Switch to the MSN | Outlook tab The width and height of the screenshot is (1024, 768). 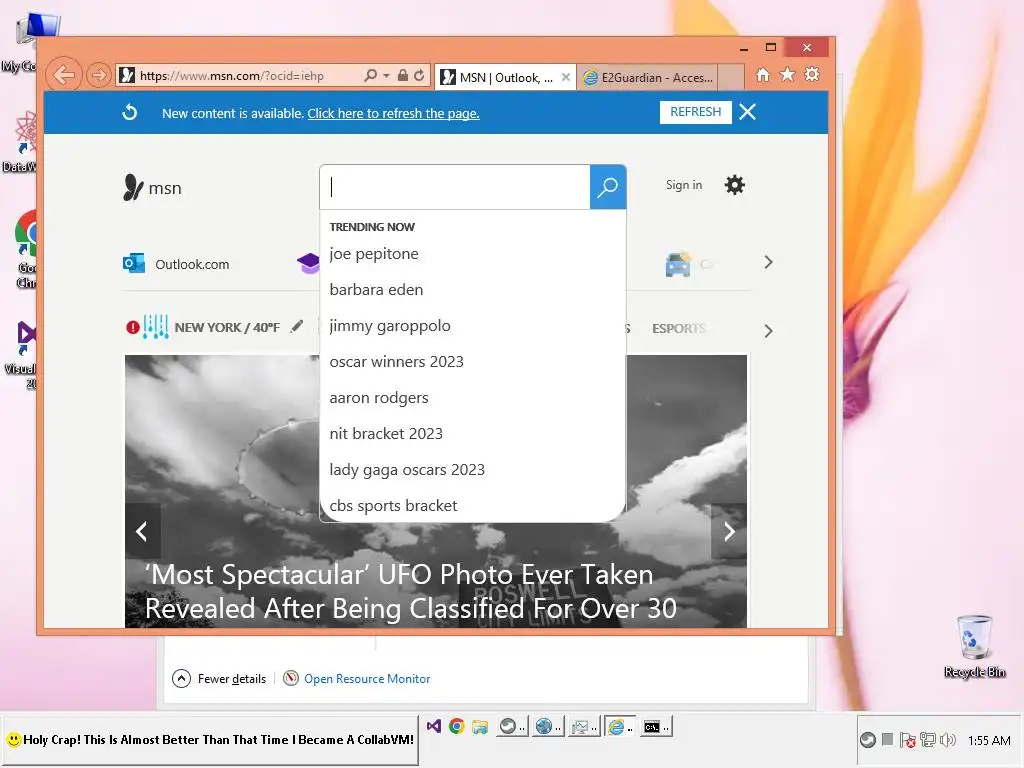tap(496, 77)
